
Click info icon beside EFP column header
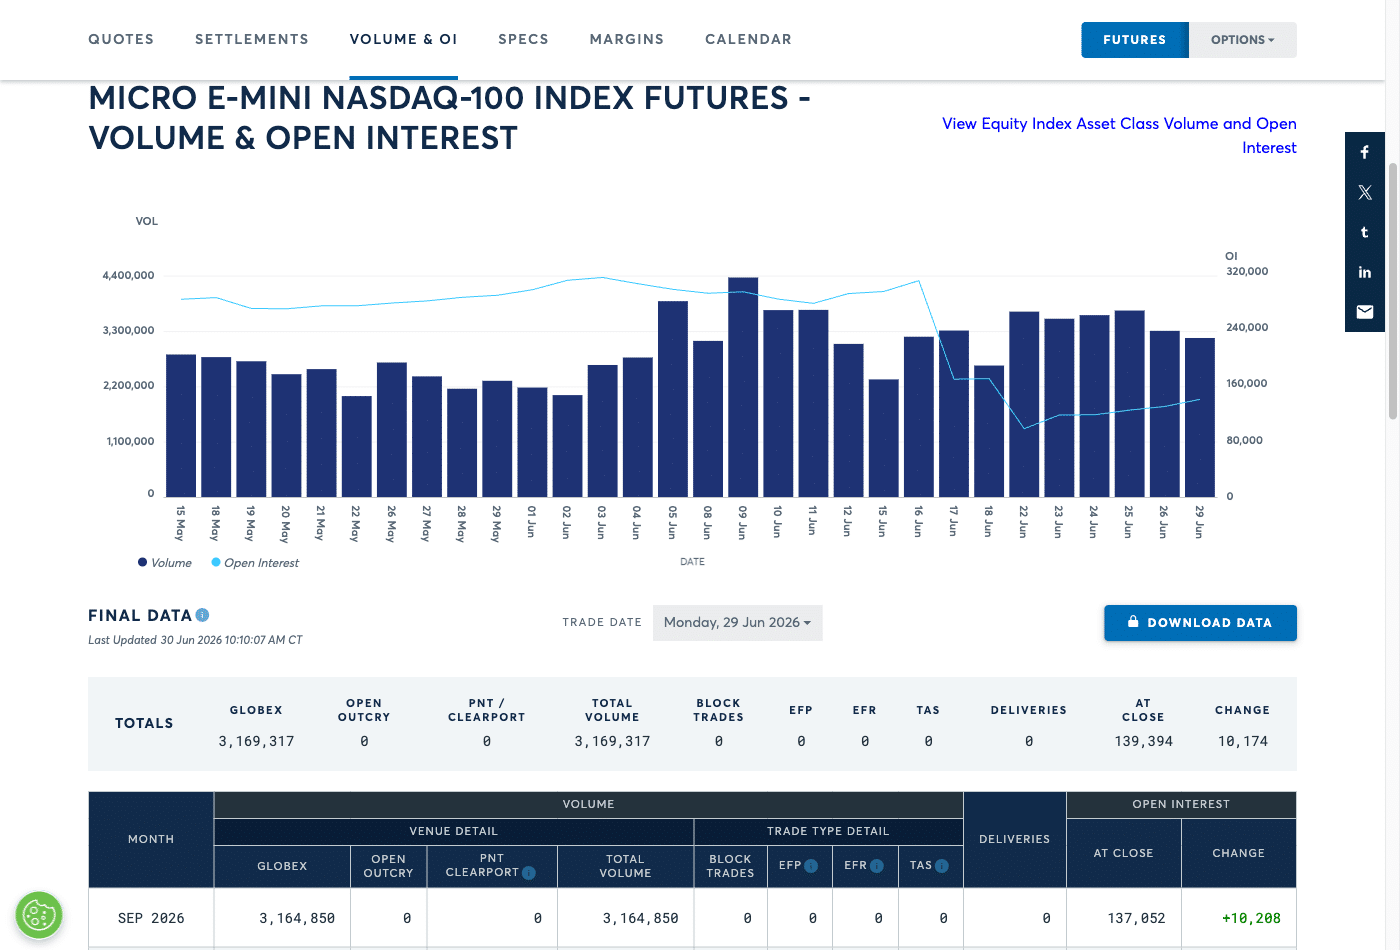pos(811,866)
